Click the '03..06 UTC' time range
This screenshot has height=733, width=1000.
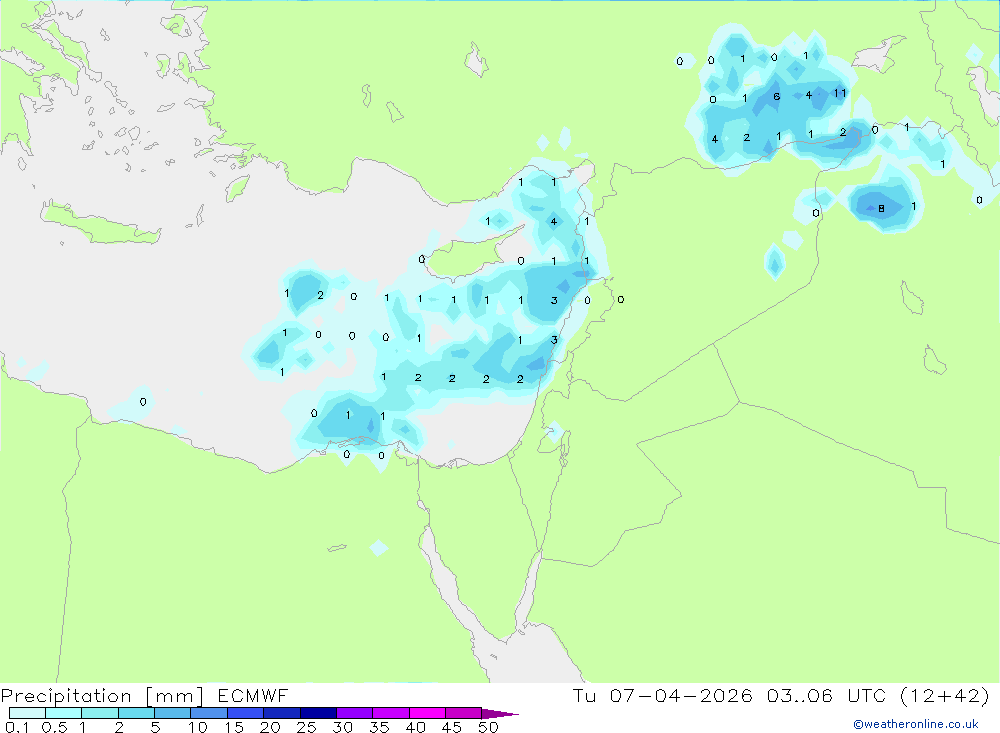[827, 695]
